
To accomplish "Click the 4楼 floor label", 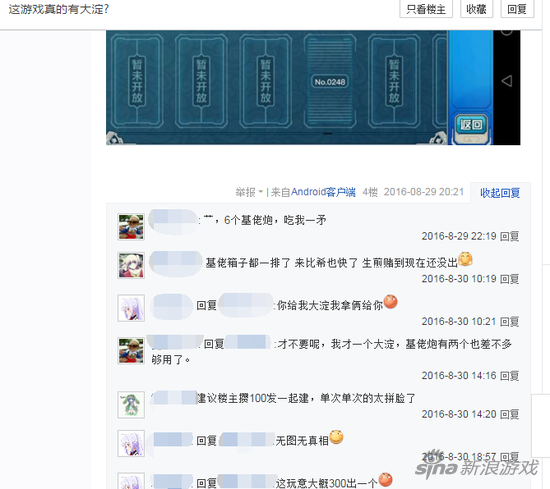I will (370, 192).
